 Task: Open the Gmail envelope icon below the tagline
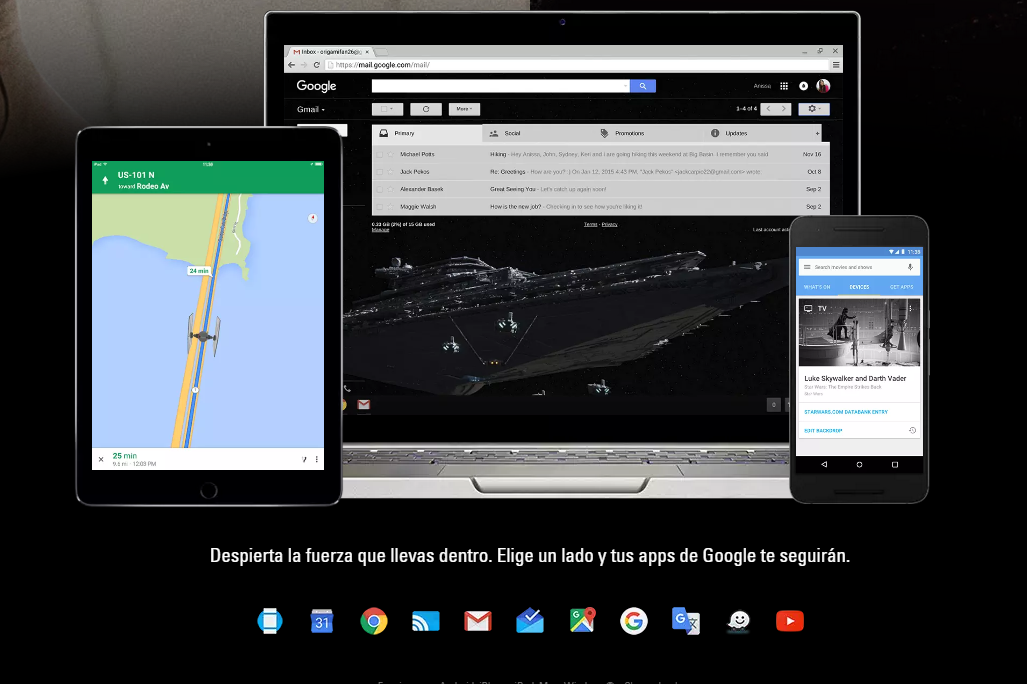pyautogui.click(x=477, y=620)
